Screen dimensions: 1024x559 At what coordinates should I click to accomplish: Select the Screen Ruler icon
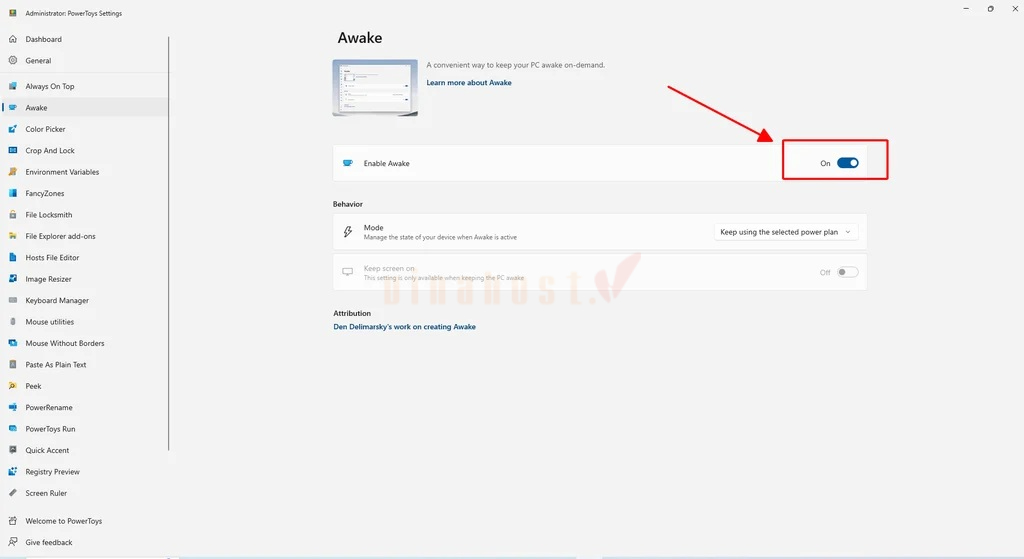[x=12, y=493]
